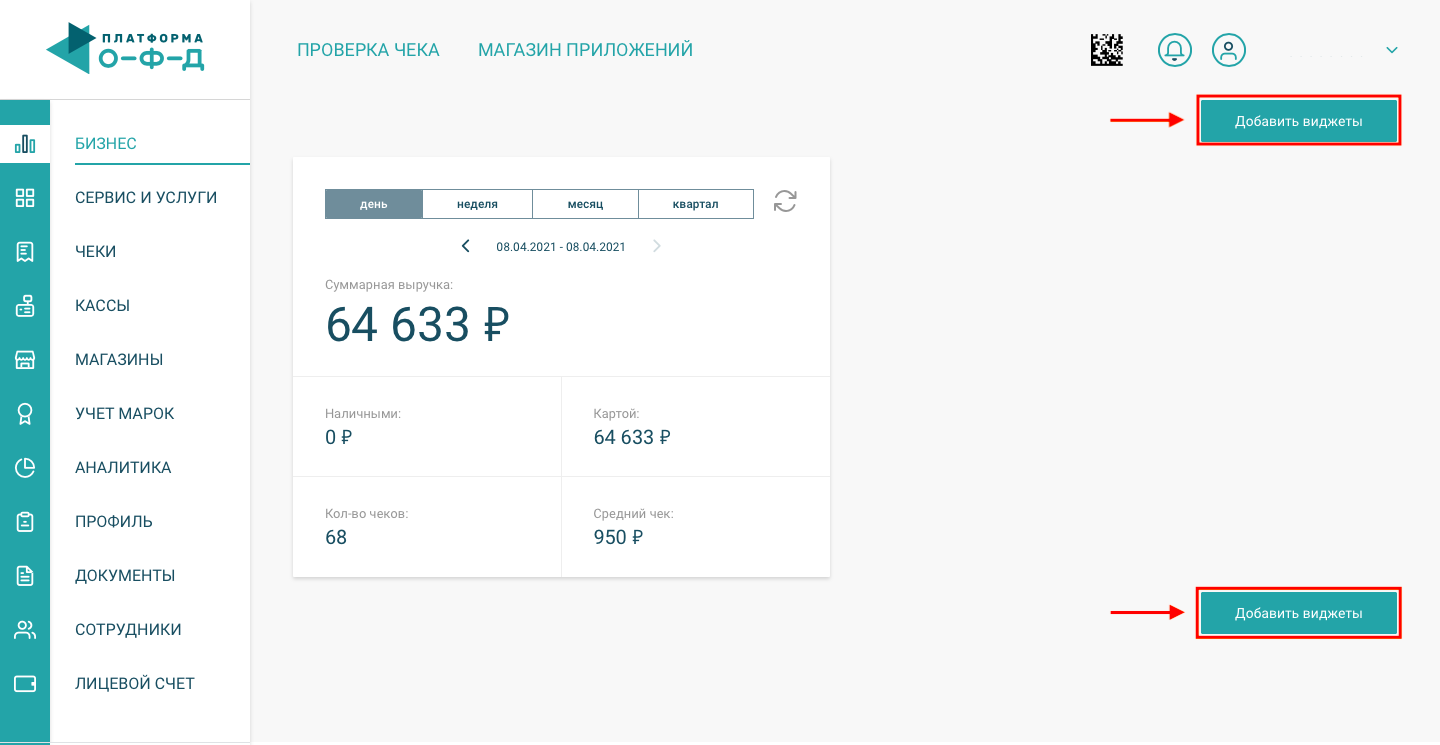The width and height of the screenshot is (1440, 745).
Task: Select the storefront icon beside МАГАЗИНЫ
Action: [x=25, y=360]
